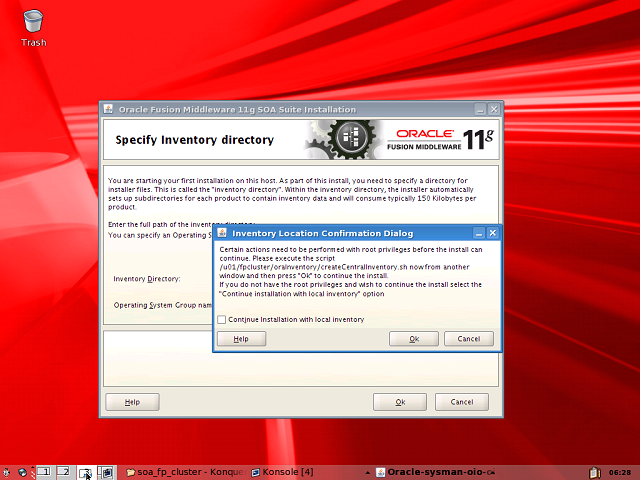640x480 pixels.
Task: Switch to virtual desktop 2 in the pager
Action: point(65,472)
